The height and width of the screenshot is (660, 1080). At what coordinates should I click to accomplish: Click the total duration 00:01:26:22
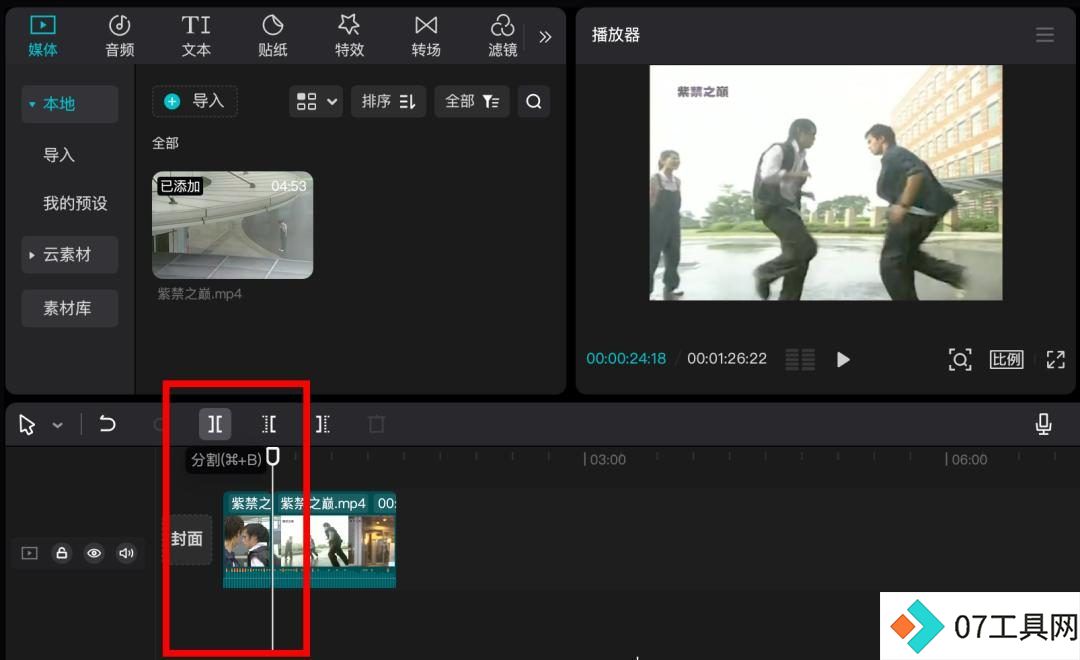coord(727,359)
